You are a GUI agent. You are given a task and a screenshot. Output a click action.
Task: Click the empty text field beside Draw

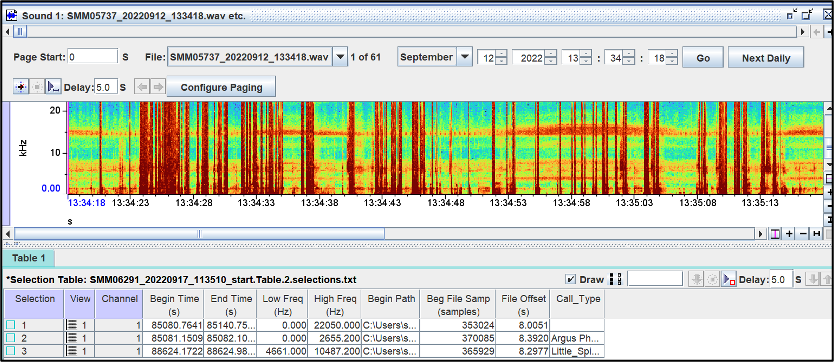tap(655, 279)
